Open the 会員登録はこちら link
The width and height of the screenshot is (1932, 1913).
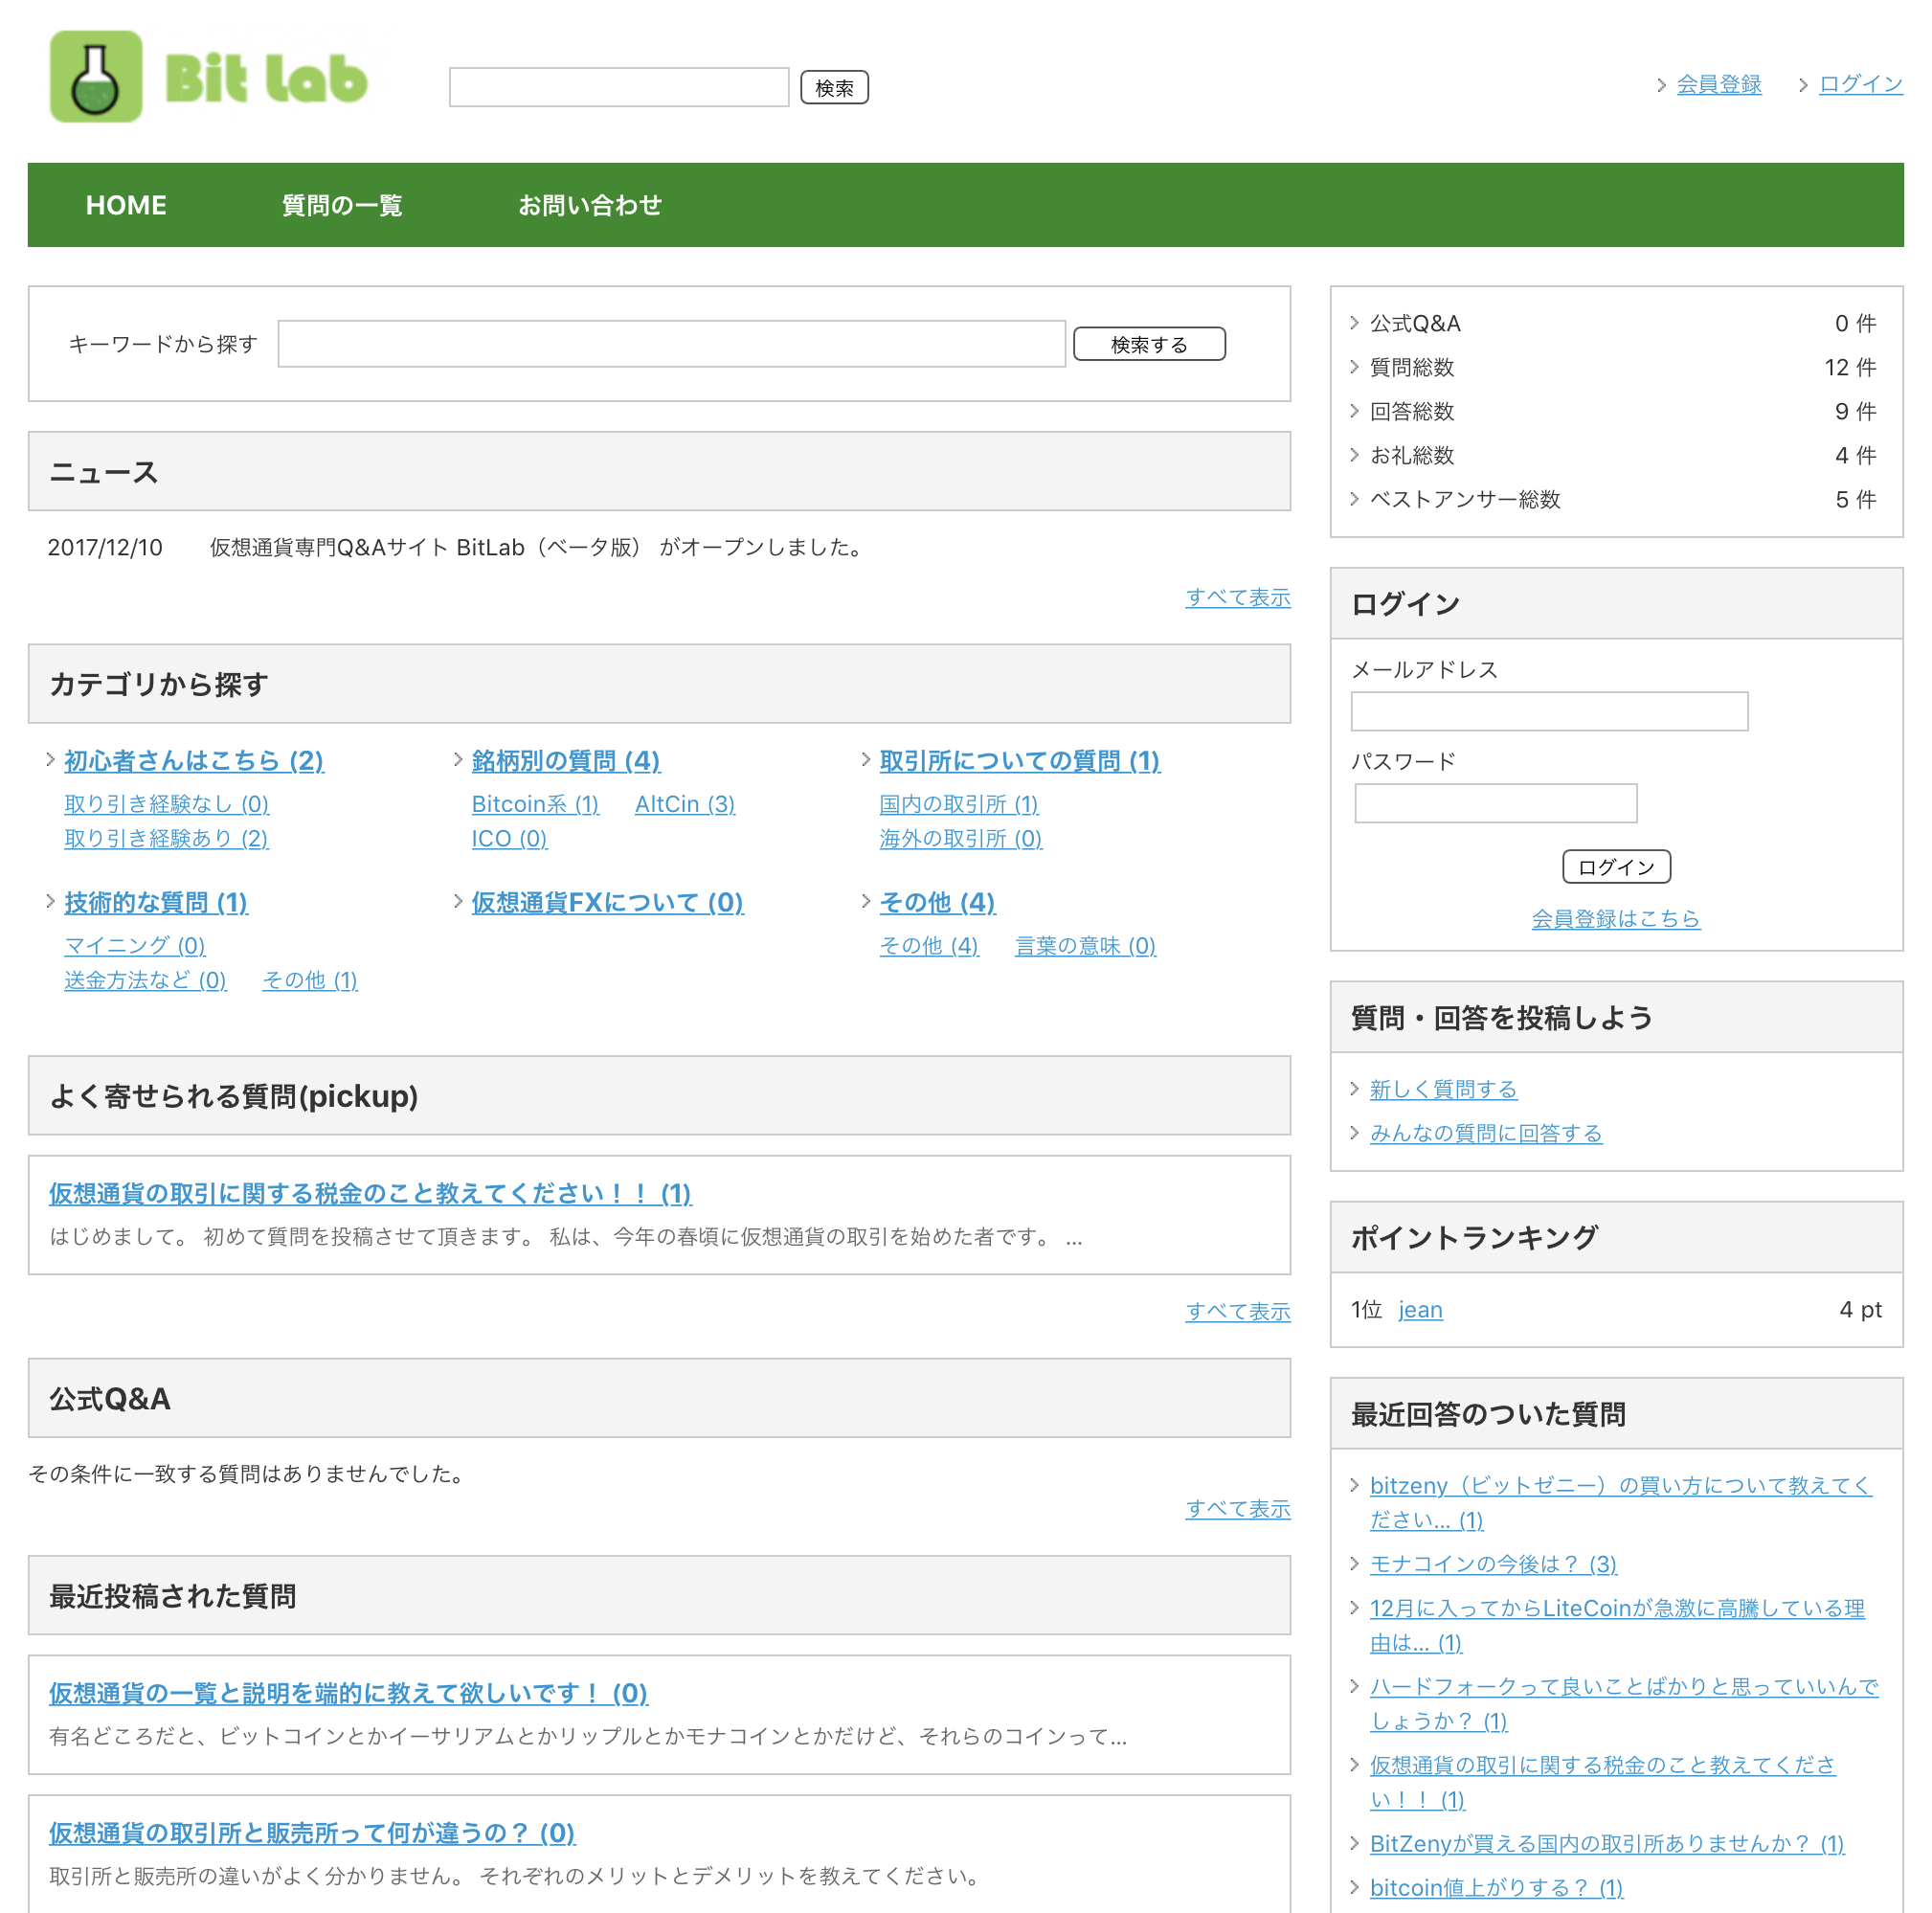point(1615,918)
